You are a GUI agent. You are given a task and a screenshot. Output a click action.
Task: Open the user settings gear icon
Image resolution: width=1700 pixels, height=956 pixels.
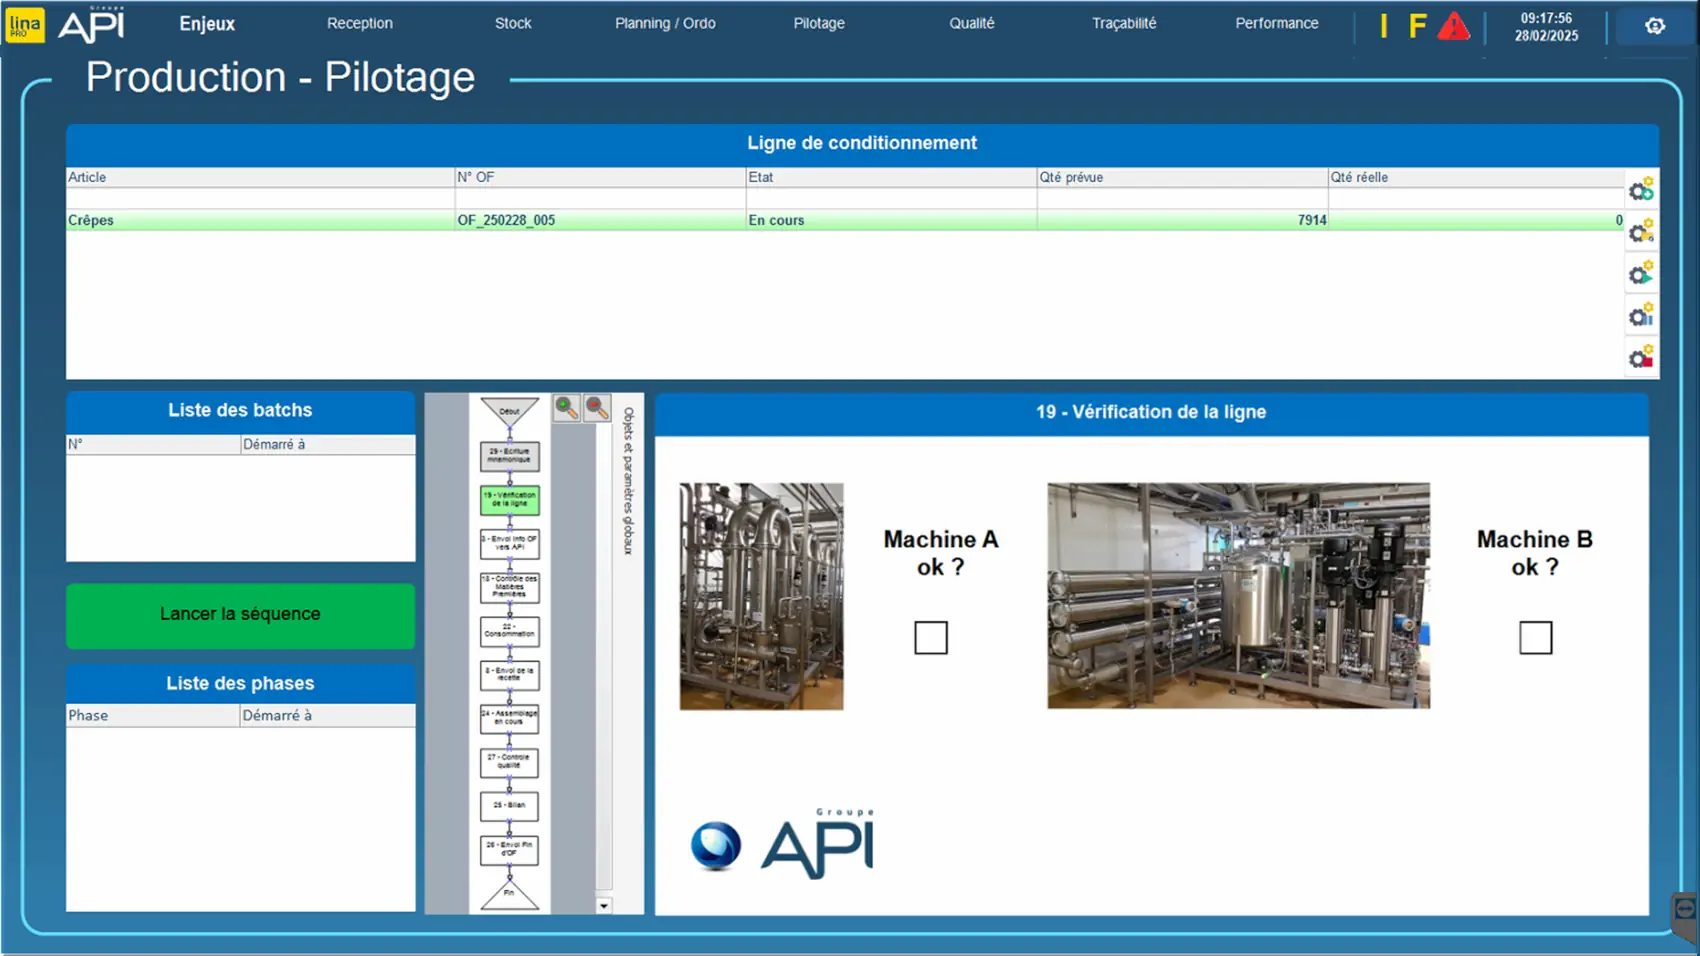pyautogui.click(x=1655, y=26)
